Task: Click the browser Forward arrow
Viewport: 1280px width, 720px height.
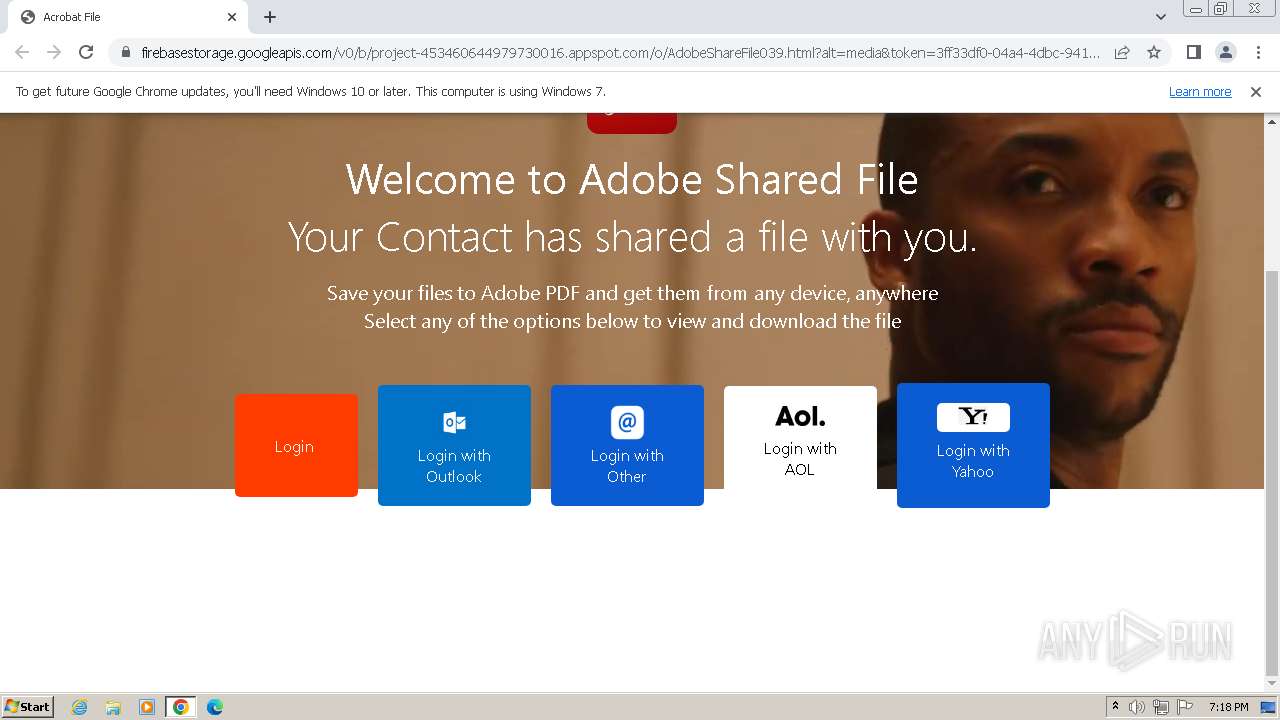Action: point(54,52)
